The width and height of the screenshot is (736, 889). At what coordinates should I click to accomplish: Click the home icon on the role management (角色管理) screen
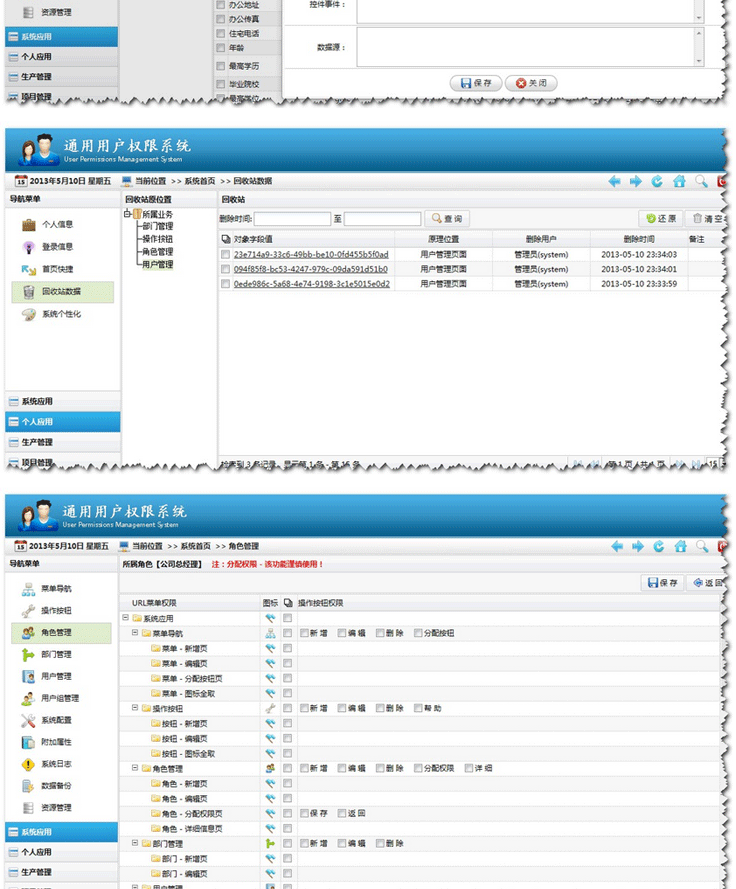pyautogui.click(x=680, y=547)
